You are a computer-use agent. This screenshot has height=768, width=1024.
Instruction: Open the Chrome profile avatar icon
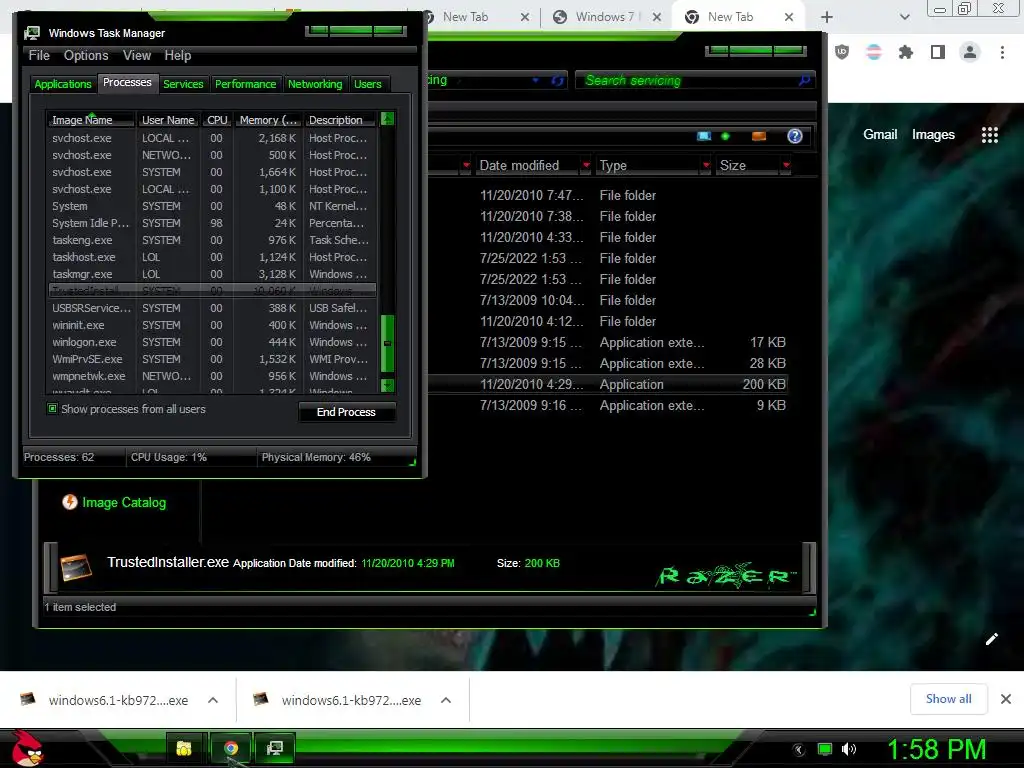click(x=970, y=52)
